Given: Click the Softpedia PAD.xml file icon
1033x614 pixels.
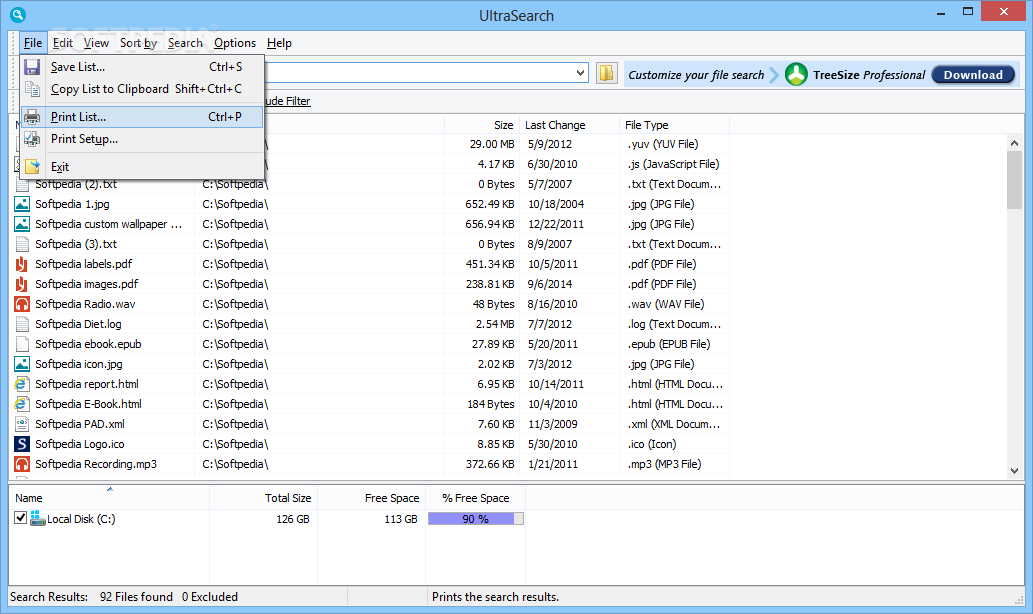Looking at the screenshot, I should 22,424.
